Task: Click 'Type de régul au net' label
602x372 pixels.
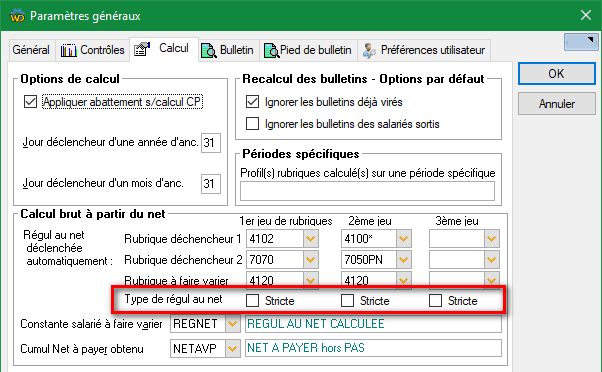Action: tap(174, 299)
